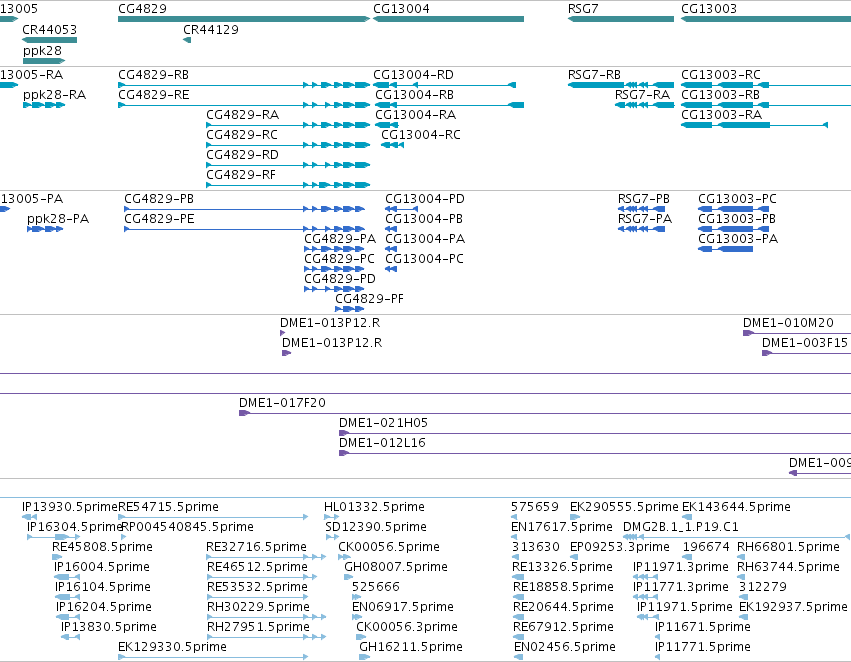This screenshot has height=662, width=851.
Task: Click protein CG13004-PC label
Action: (x=424, y=259)
